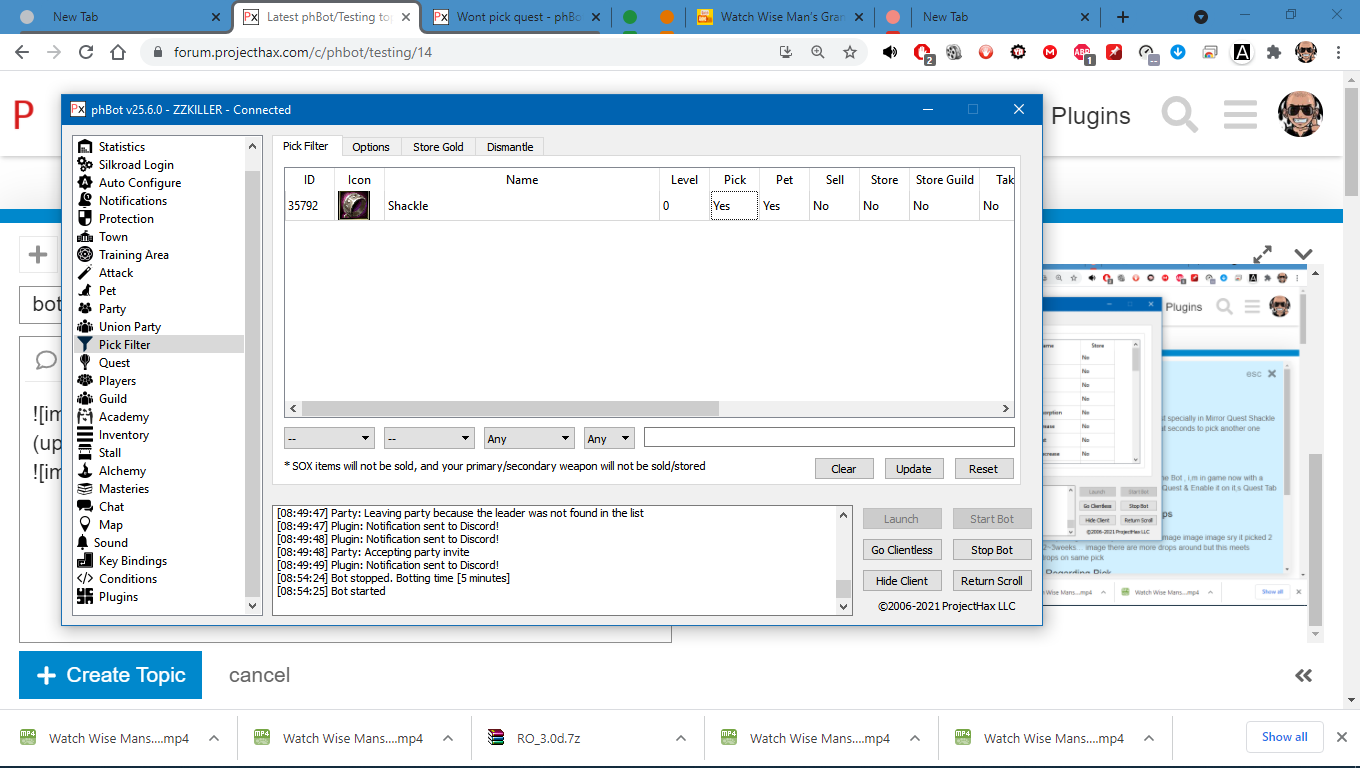Select the Training Area target icon
Screen dimensions: 1360x768
point(85,255)
